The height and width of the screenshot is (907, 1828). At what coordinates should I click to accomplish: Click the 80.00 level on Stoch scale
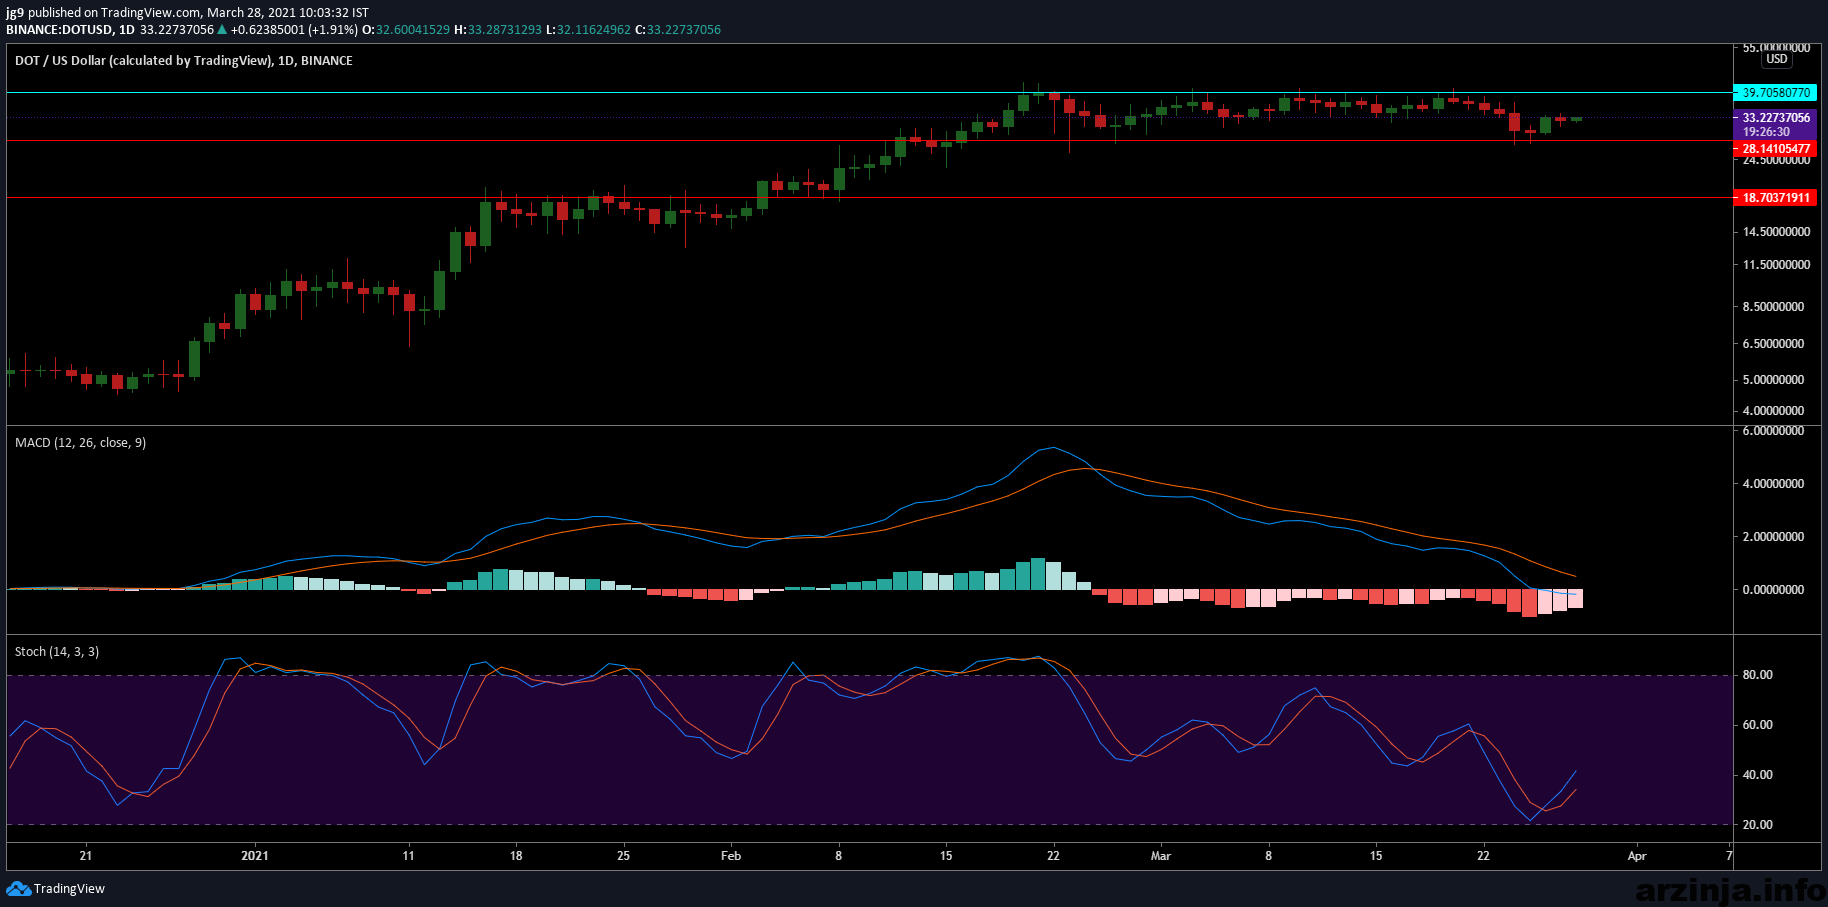[1757, 675]
